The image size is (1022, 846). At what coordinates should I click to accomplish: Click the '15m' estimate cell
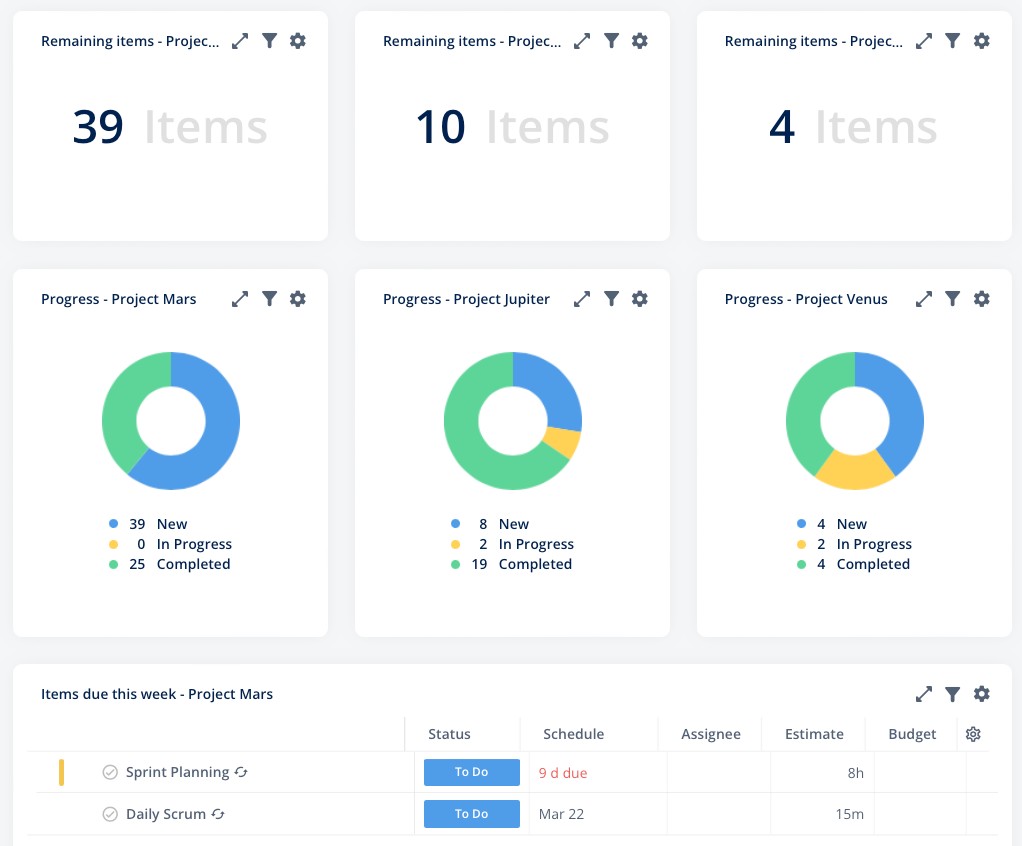click(x=850, y=814)
